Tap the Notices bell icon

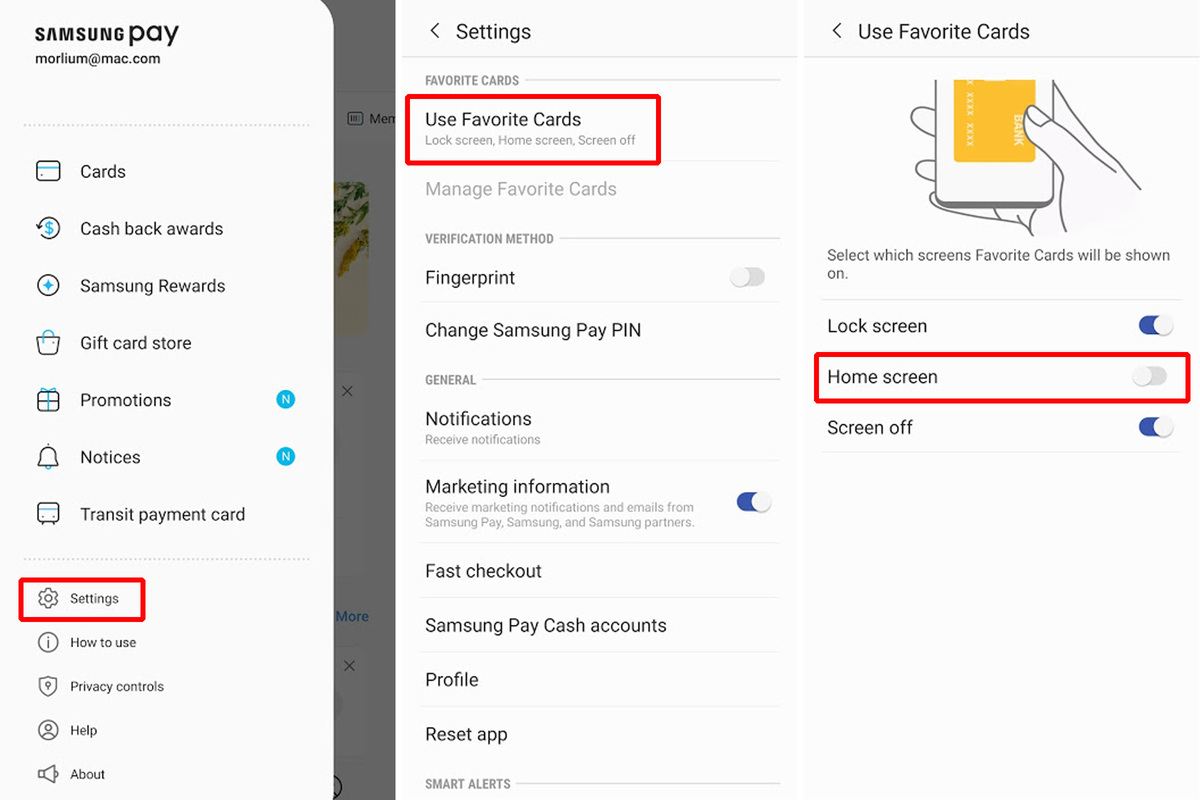48,457
